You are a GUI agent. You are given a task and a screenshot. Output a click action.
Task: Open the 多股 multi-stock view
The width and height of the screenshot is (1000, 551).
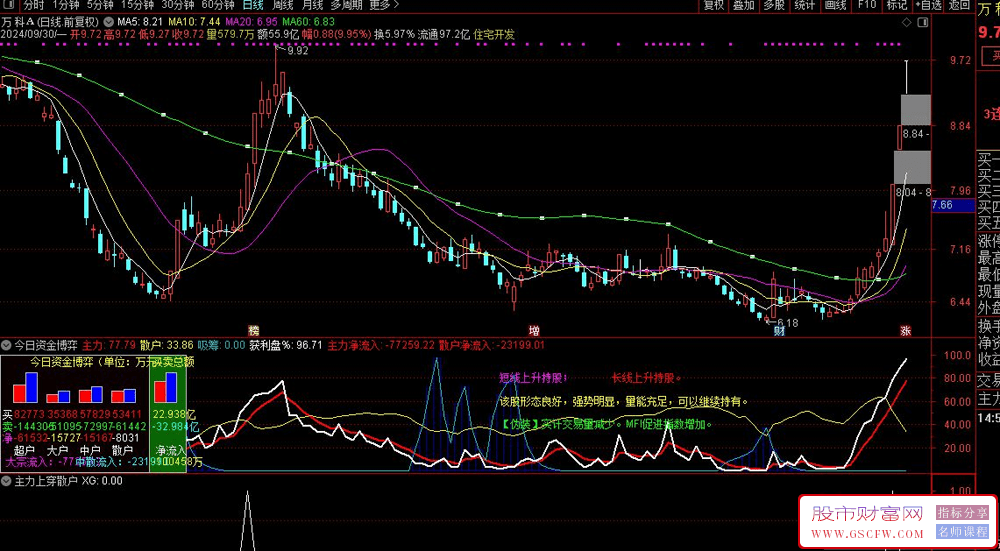[774, 5]
